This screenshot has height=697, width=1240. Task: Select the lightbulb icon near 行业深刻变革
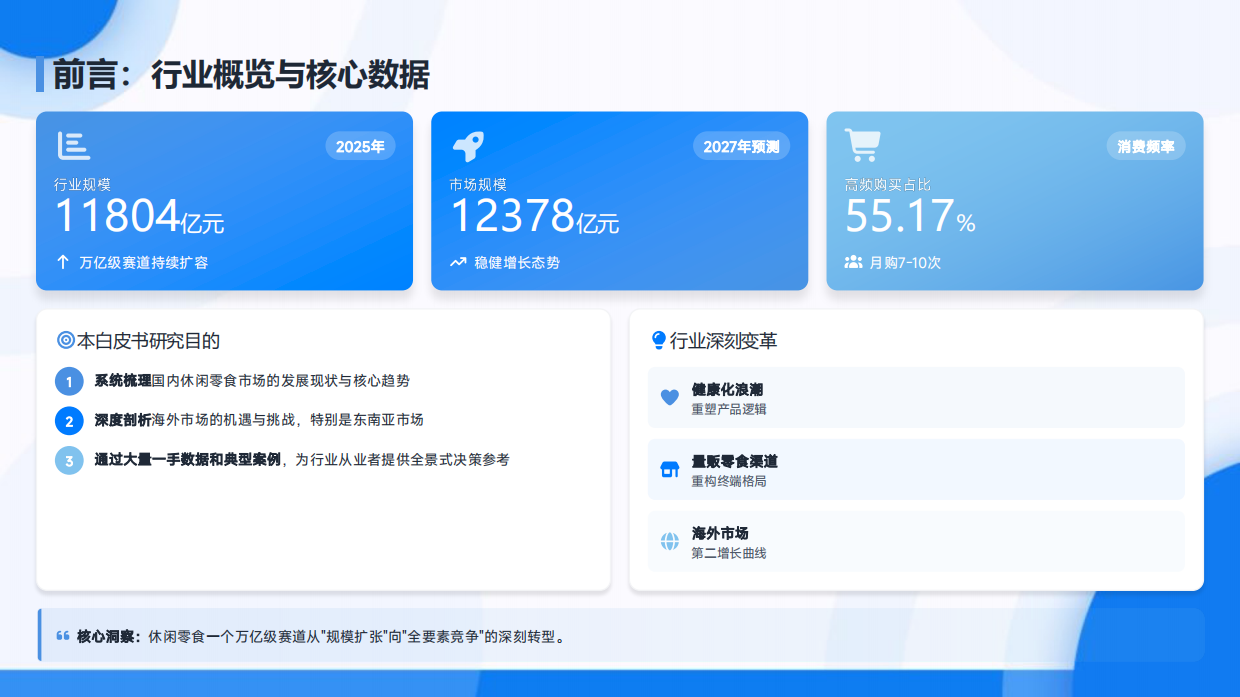click(657, 340)
